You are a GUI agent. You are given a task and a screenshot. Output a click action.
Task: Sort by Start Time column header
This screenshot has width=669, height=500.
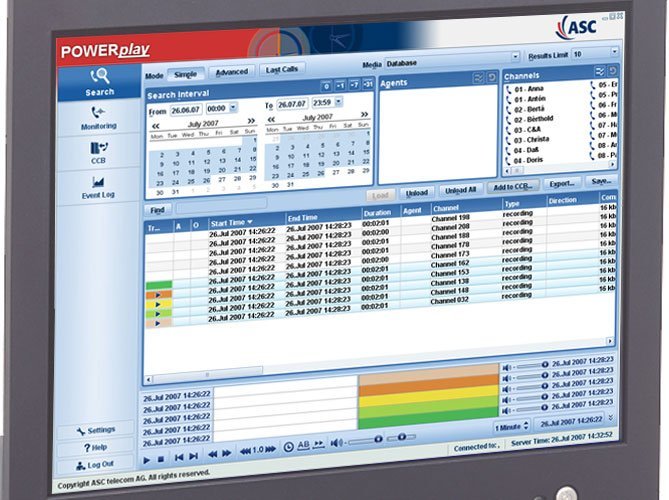point(247,223)
